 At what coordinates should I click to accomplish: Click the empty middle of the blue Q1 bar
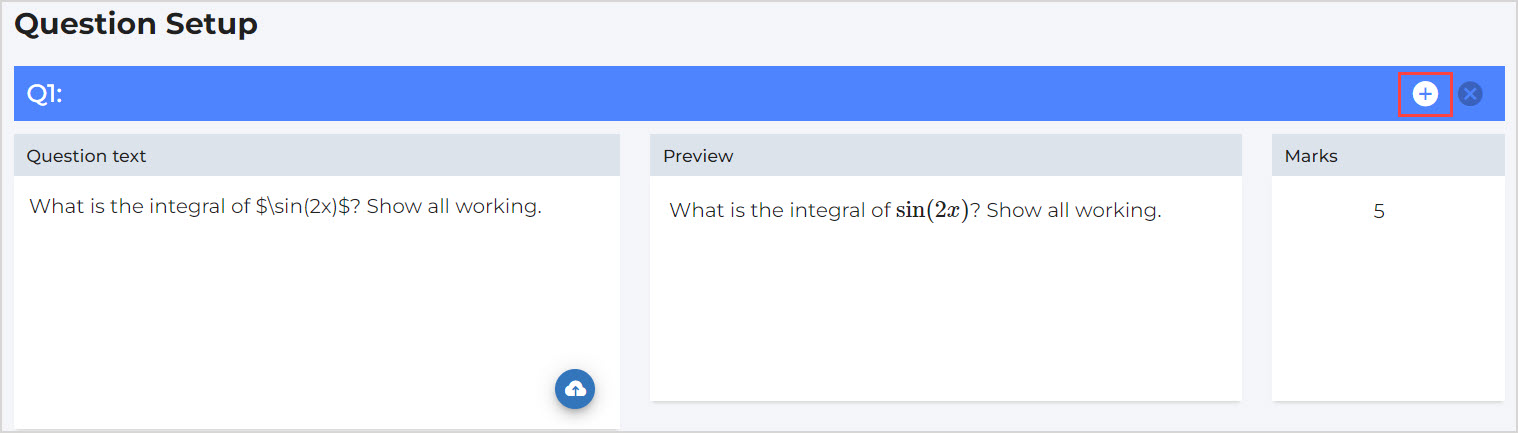coord(700,94)
